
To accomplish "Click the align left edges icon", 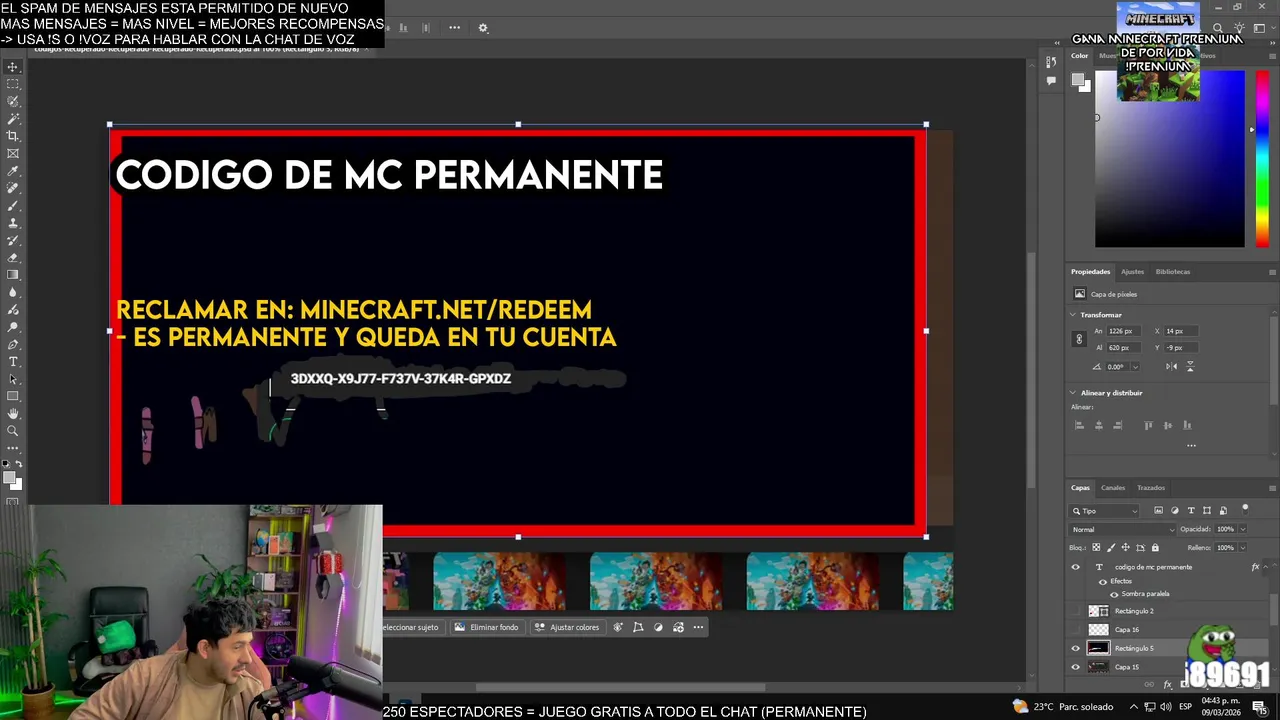I will [1079, 425].
